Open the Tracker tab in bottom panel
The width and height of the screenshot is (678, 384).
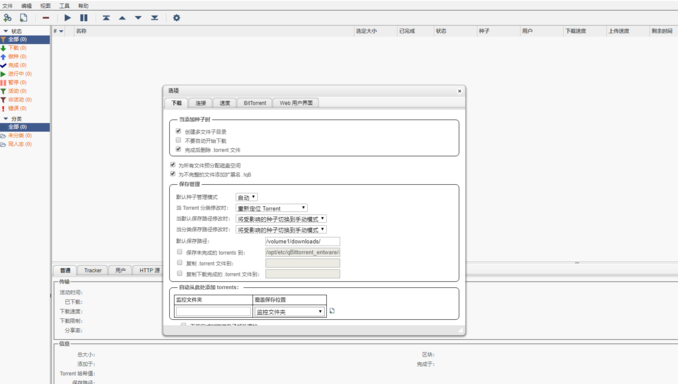[x=93, y=270]
